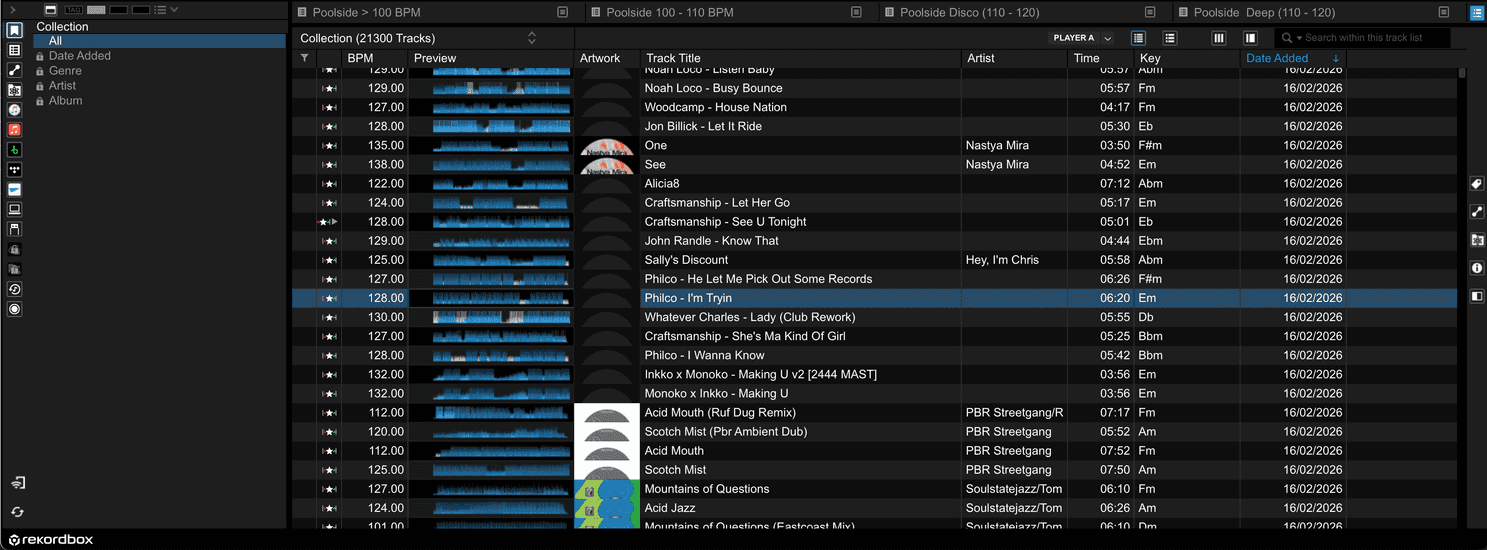
Task: Toggle the first list view button beside PLAYER A
Action: click(x=1138, y=38)
